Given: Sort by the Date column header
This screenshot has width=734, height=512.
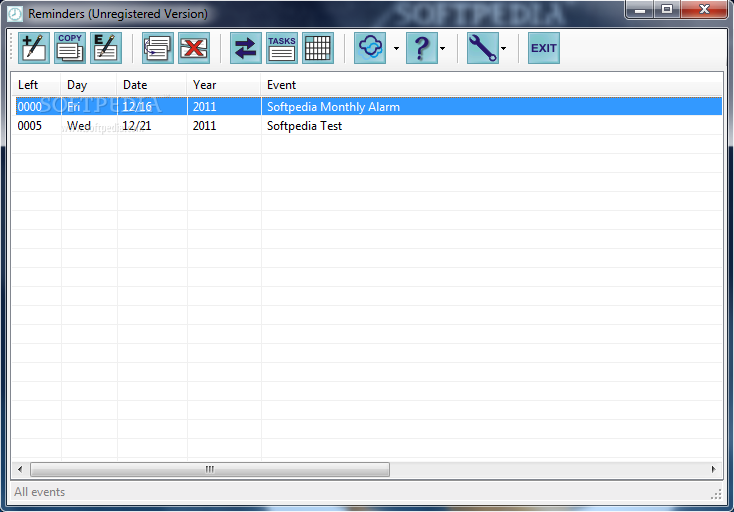Looking at the screenshot, I should (x=152, y=85).
